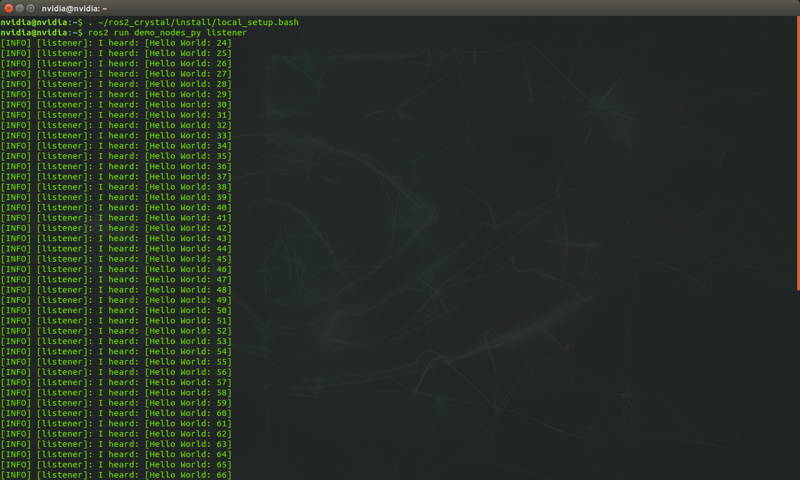Minimize the terminal window

pyautogui.click(x=19, y=8)
